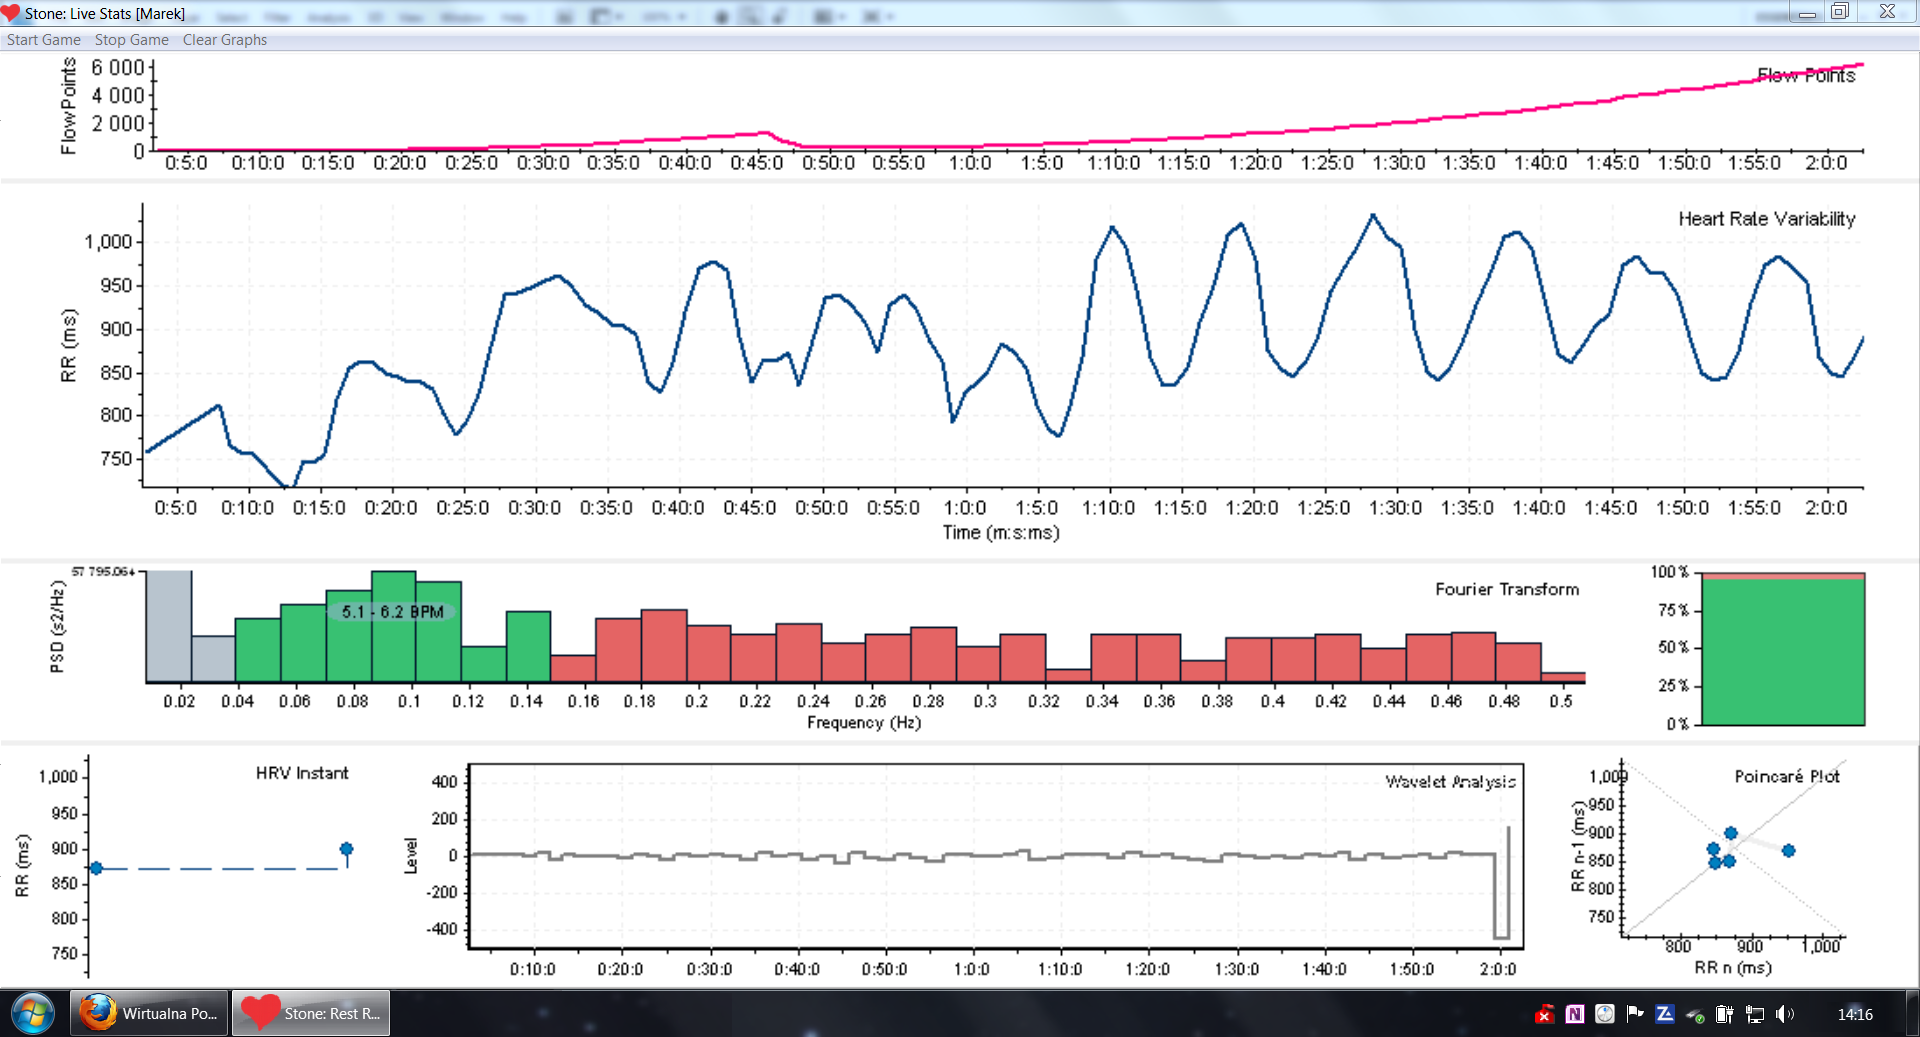Viewport: 1920px width, 1037px height.
Task: Open the Windows Start orb
Action: click(x=33, y=1013)
